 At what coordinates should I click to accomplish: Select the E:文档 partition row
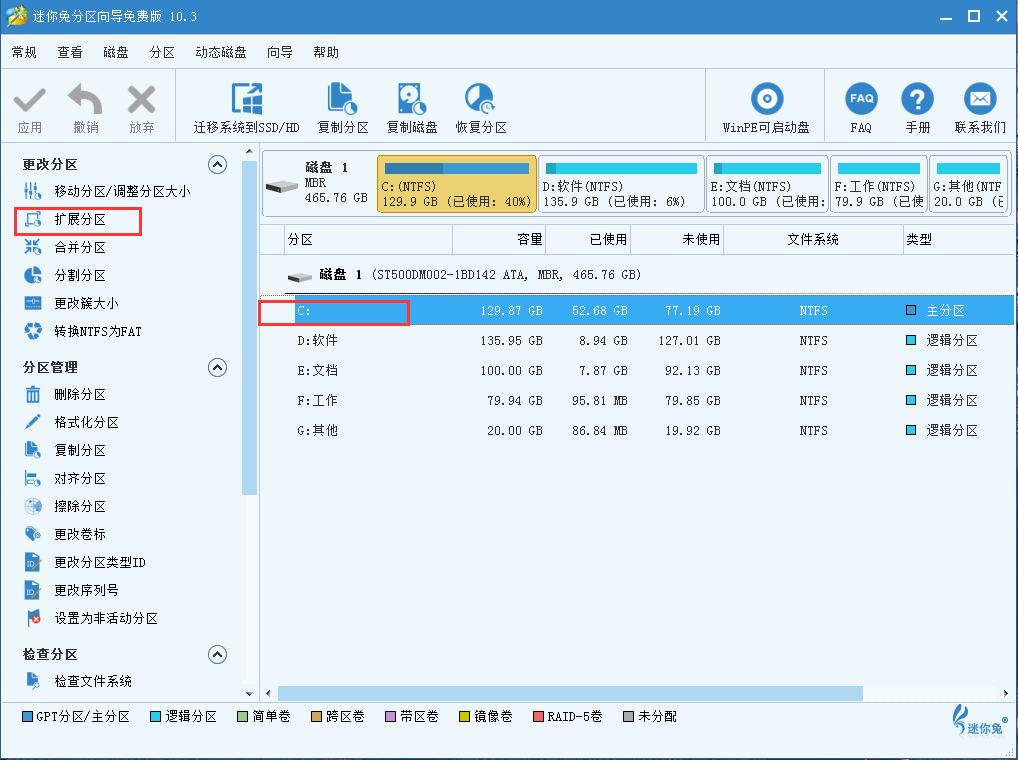pos(637,370)
